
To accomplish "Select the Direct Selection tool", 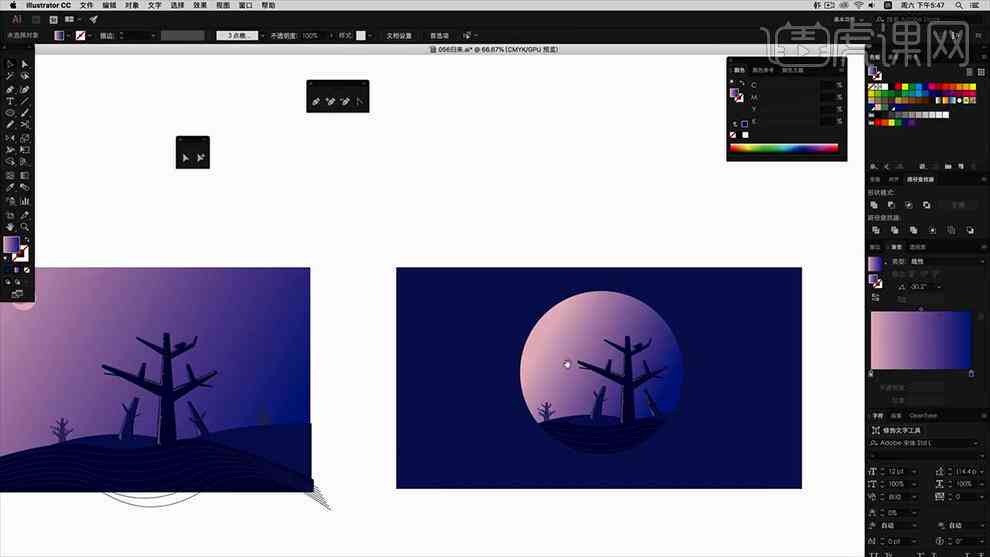I will [25, 64].
